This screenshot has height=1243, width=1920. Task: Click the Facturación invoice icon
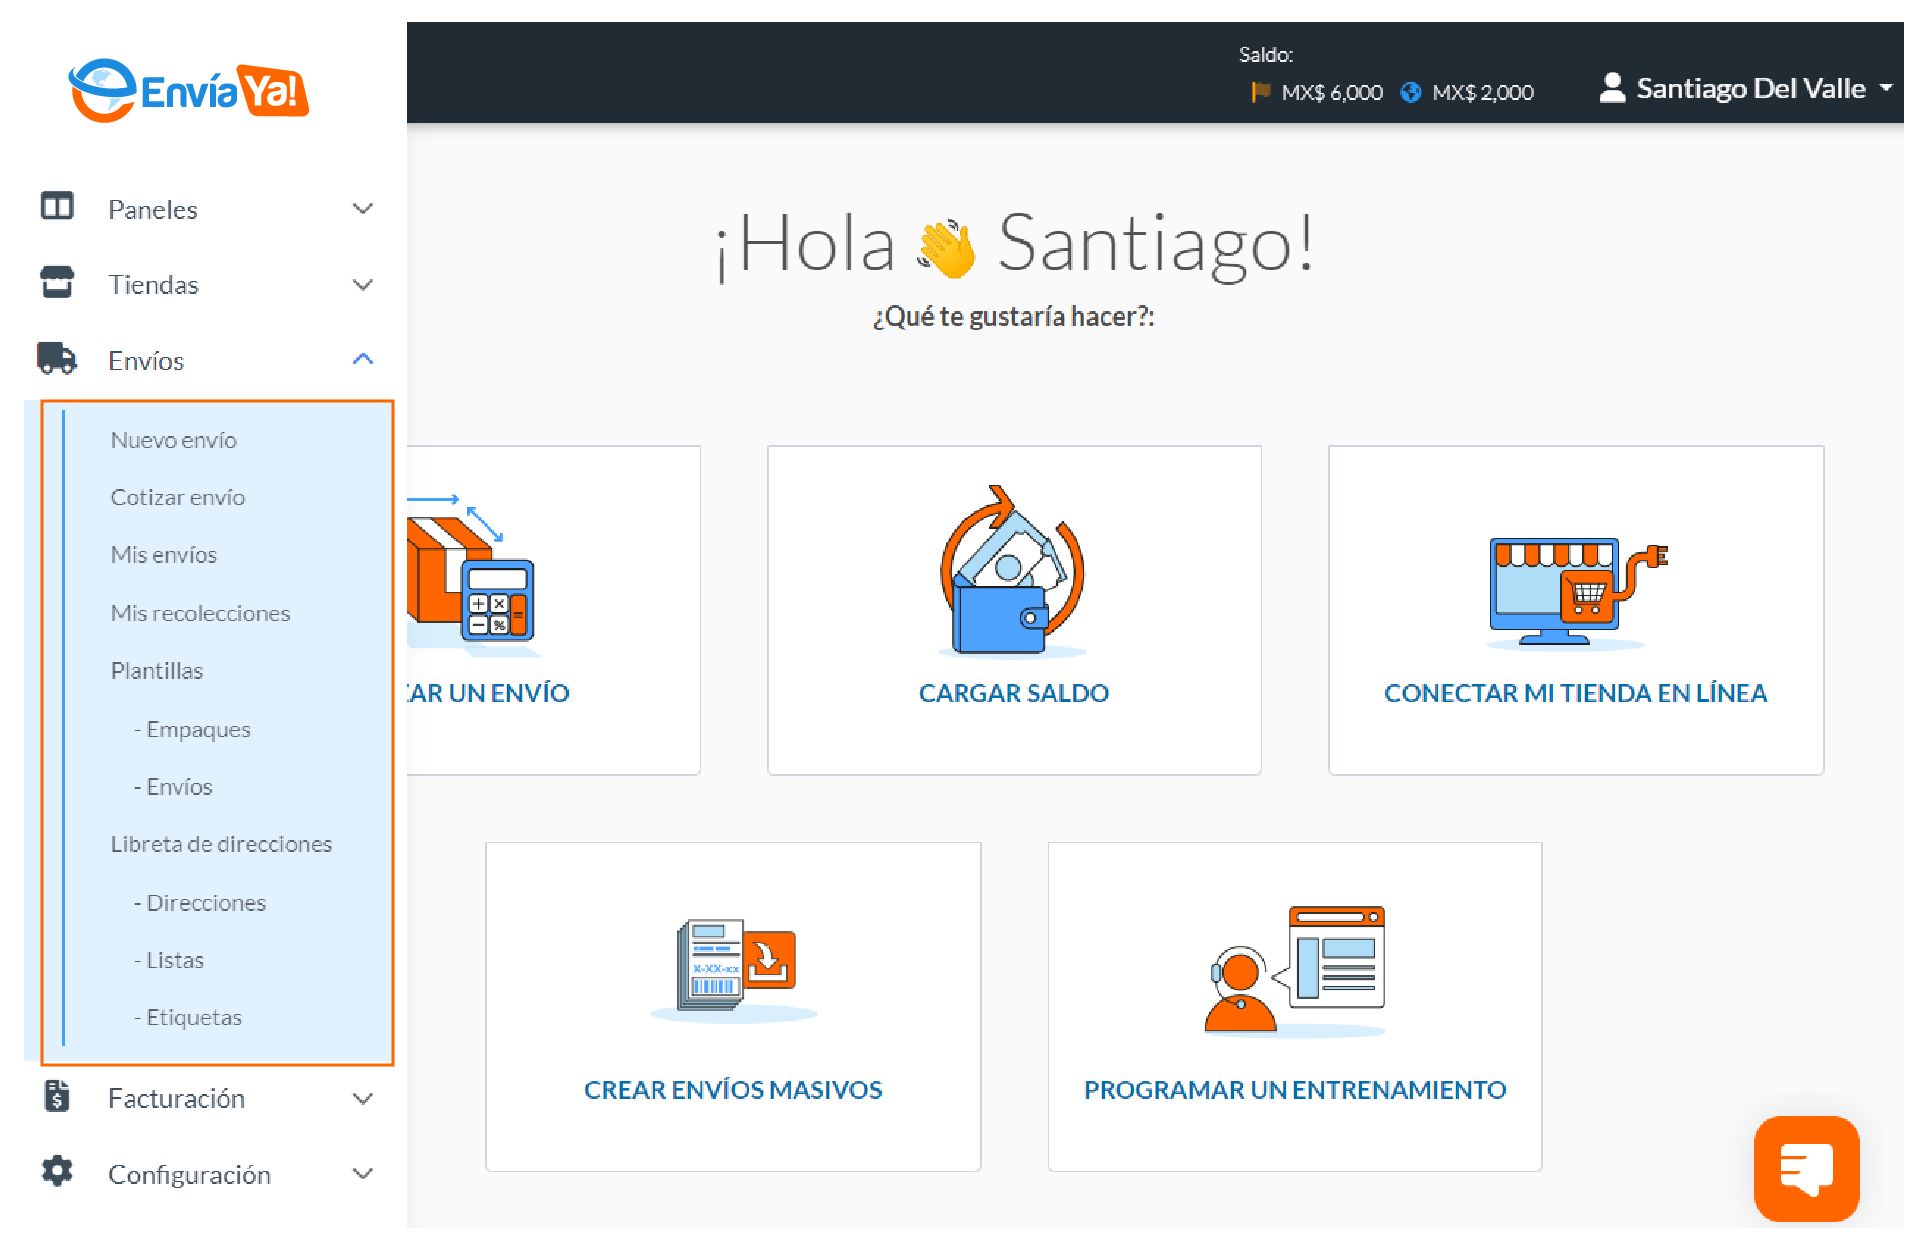pos(57,1096)
